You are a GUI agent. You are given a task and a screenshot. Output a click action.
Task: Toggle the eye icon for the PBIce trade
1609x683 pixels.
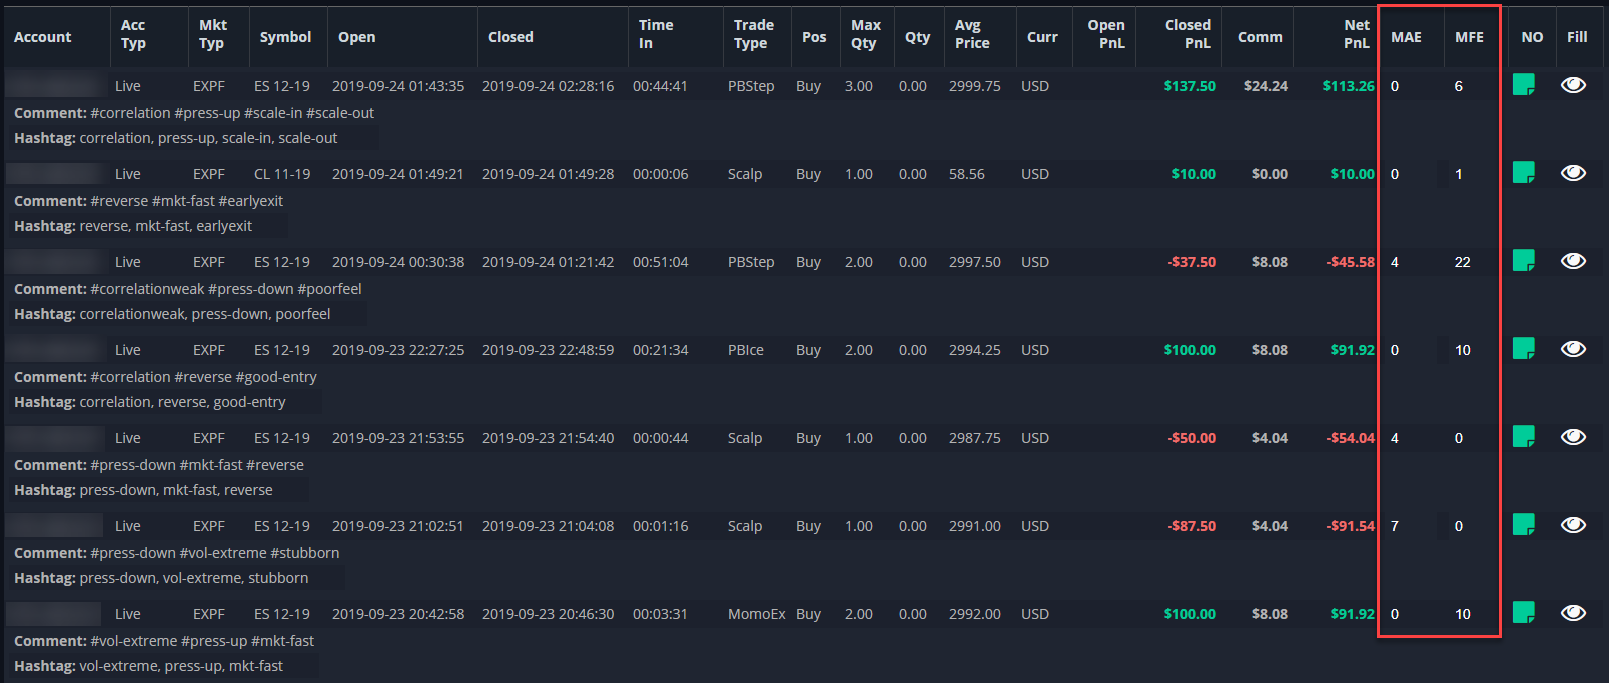[1573, 349]
